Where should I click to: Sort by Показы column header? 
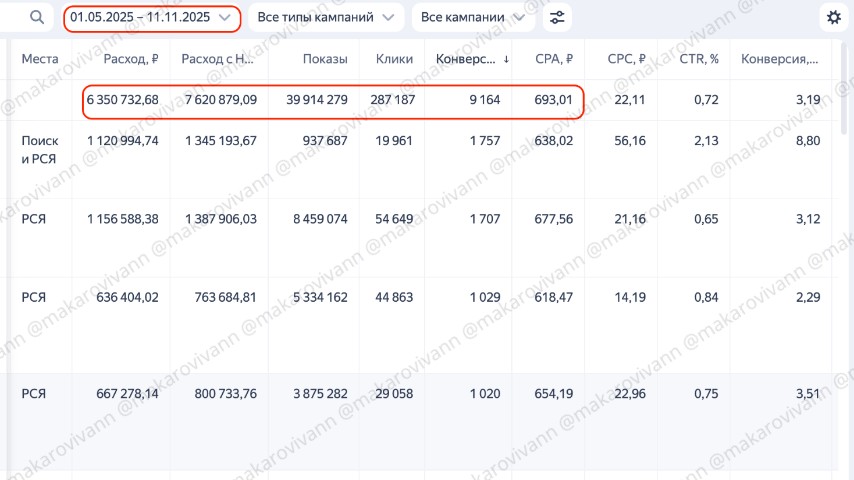(x=324, y=59)
